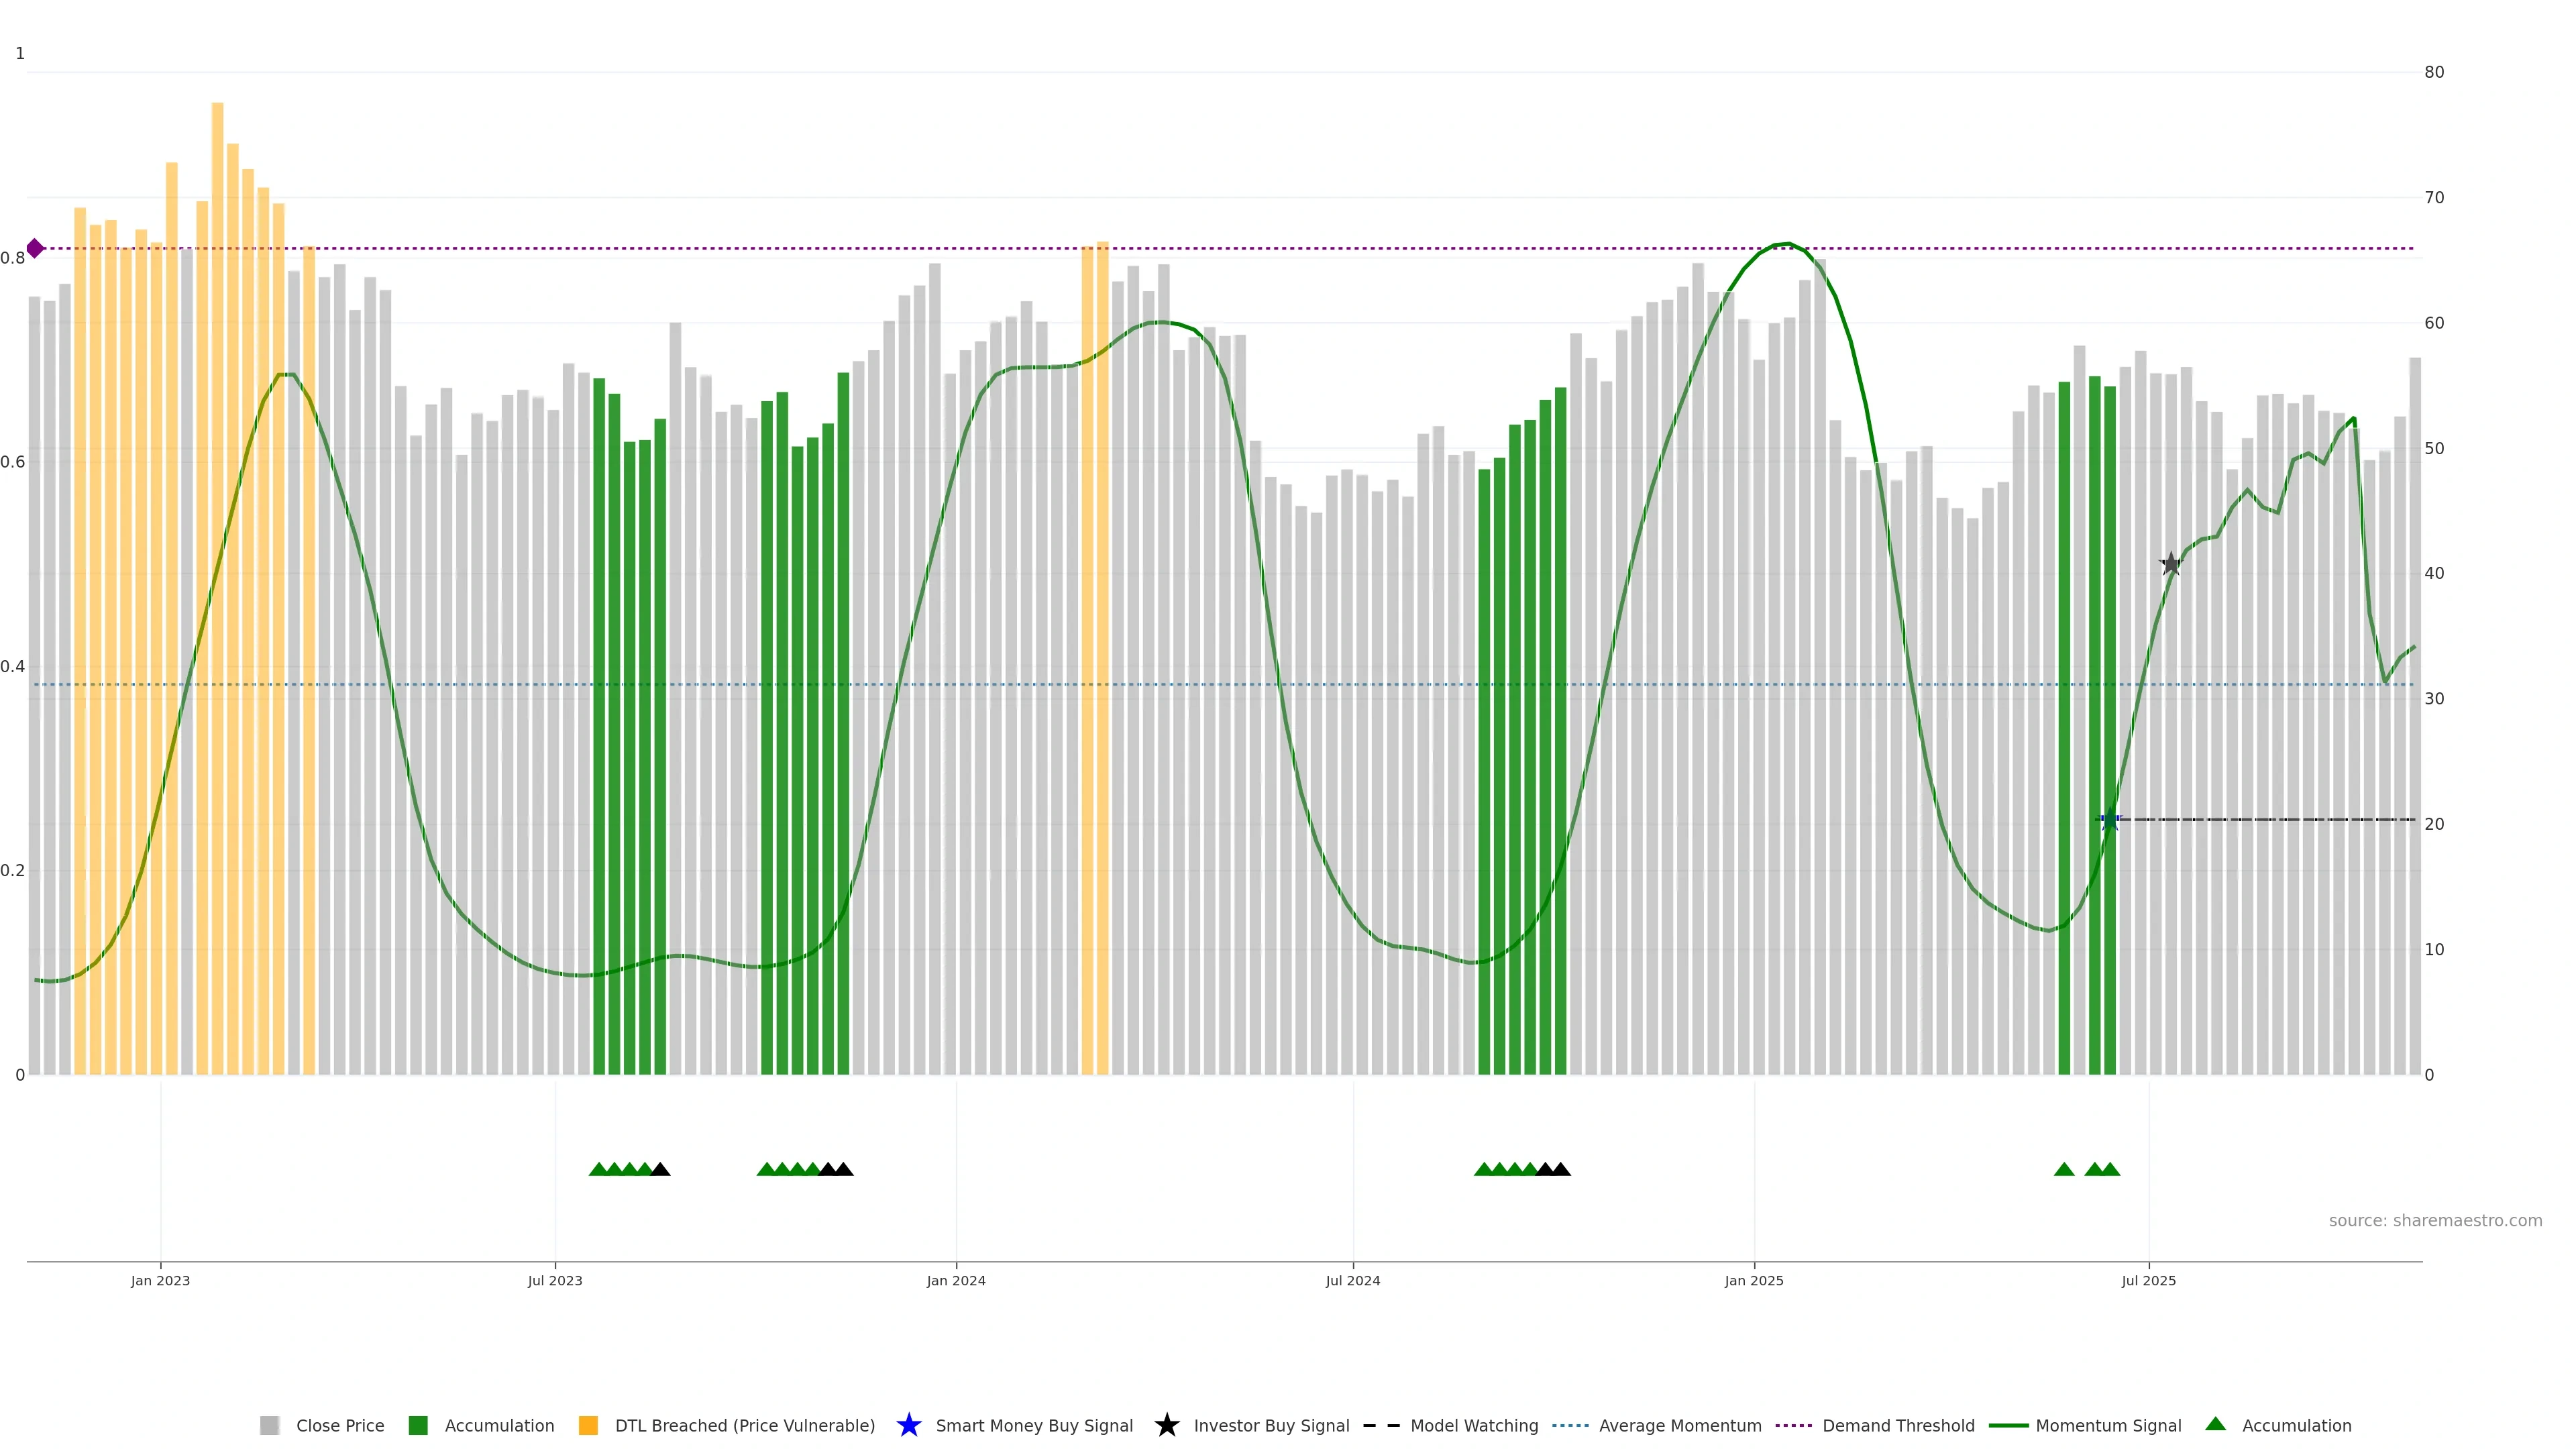Click the purple diamond Demand Threshold marker
The width and height of the screenshot is (2576, 1449).
[35, 248]
